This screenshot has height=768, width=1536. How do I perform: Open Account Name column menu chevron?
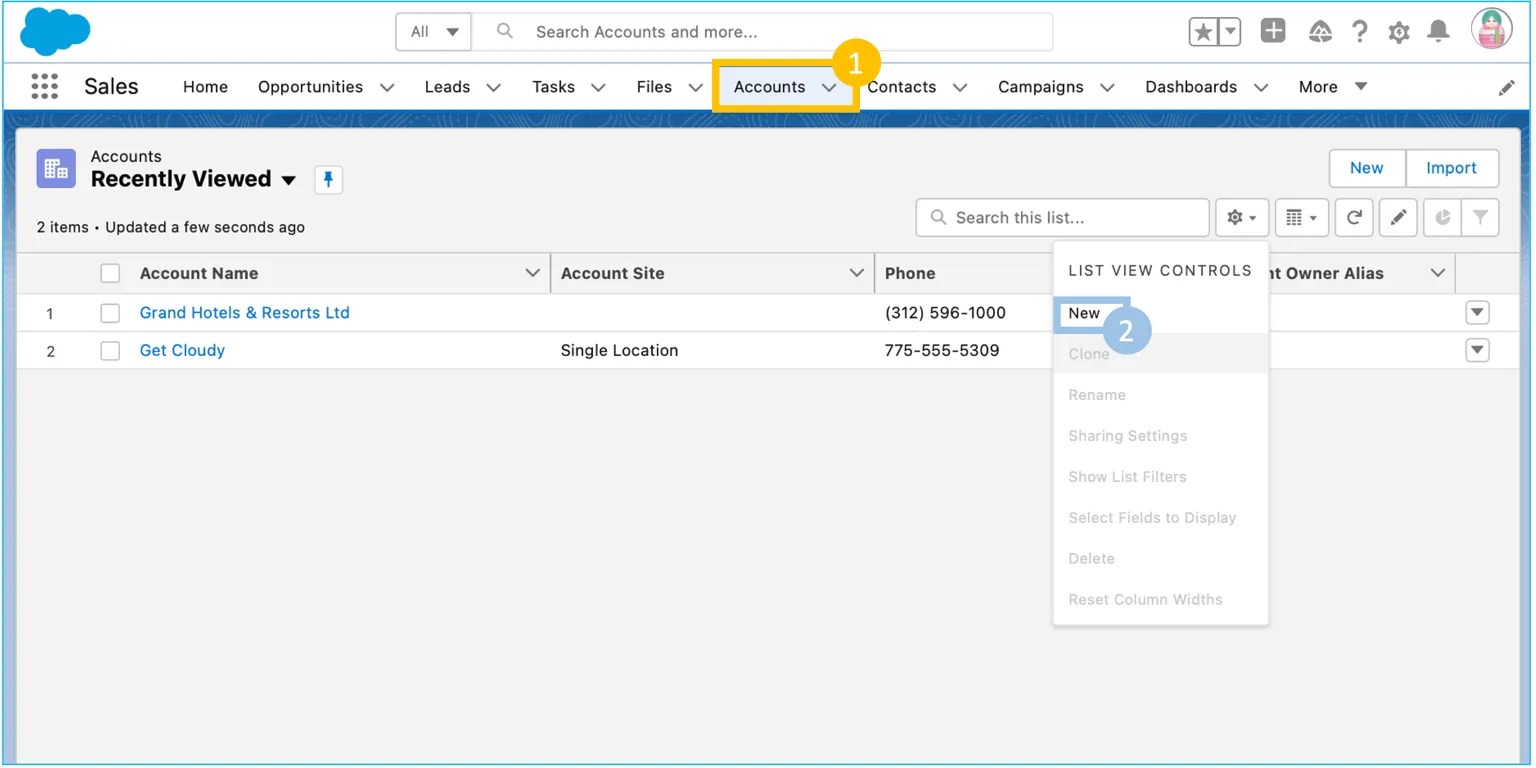click(532, 273)
